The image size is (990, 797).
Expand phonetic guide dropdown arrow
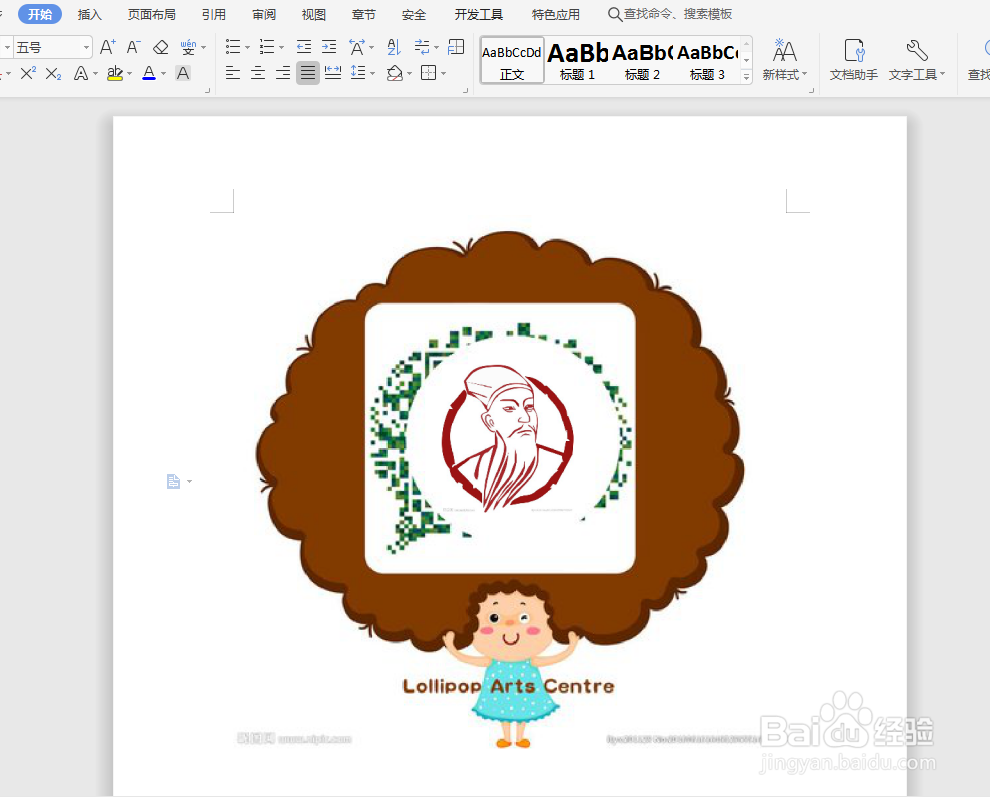203,47
